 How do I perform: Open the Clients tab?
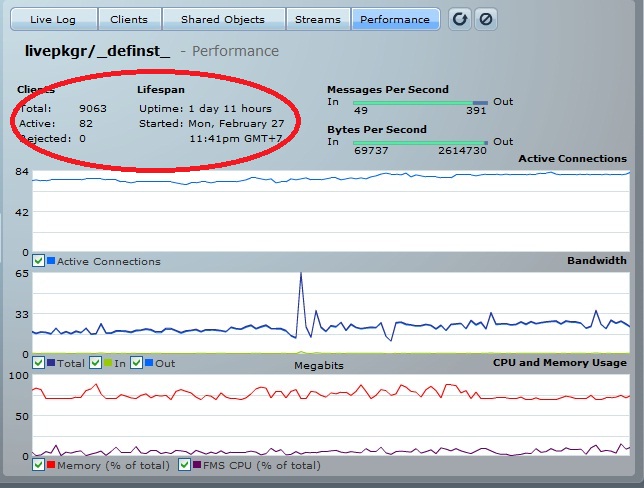click(128, 19)
